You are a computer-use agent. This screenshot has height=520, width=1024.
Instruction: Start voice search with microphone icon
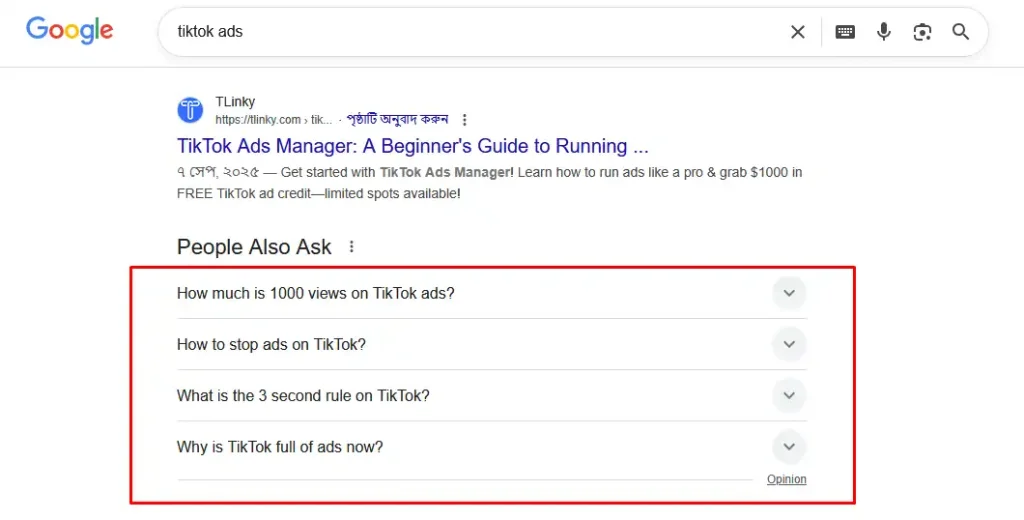click(884, 31)
